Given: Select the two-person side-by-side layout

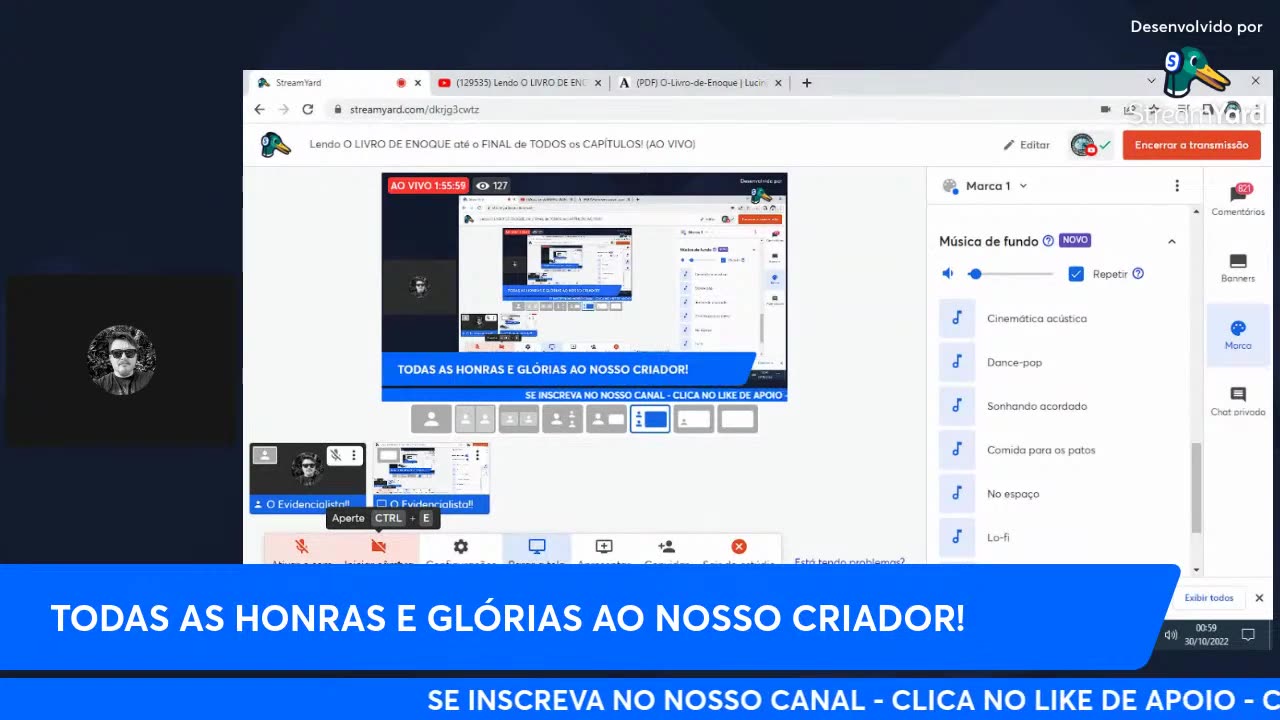Looking at the screenshot, I should (x=475, y=420).
